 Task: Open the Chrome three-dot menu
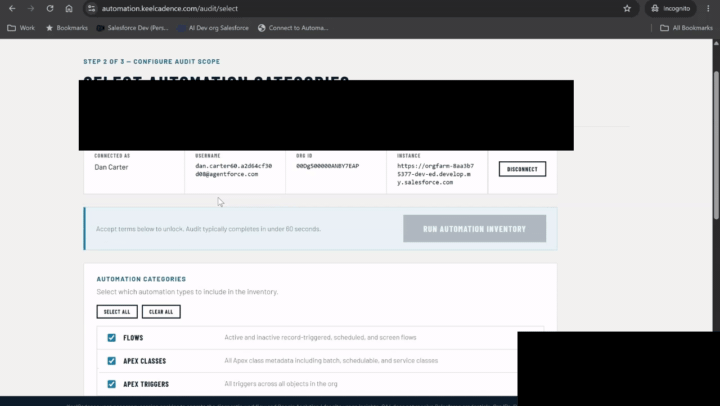(x=708, y=8)
